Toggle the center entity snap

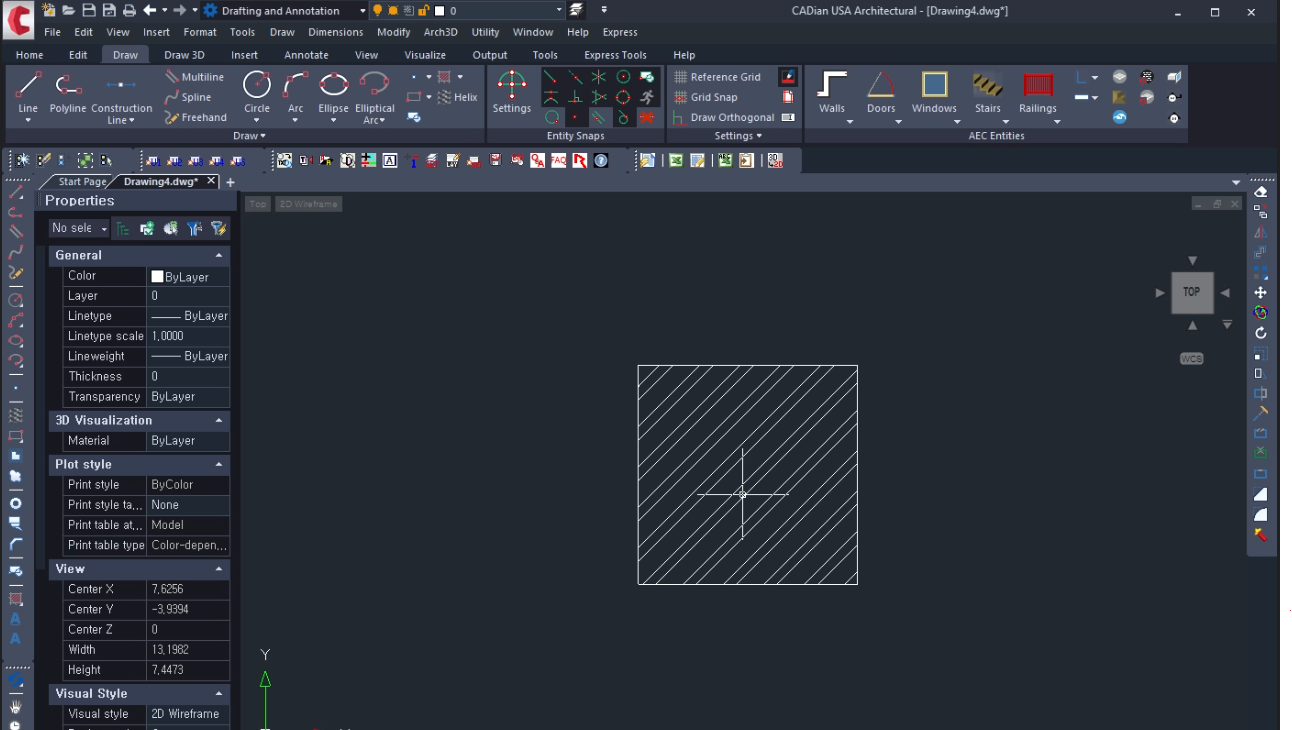pos(623,77)
